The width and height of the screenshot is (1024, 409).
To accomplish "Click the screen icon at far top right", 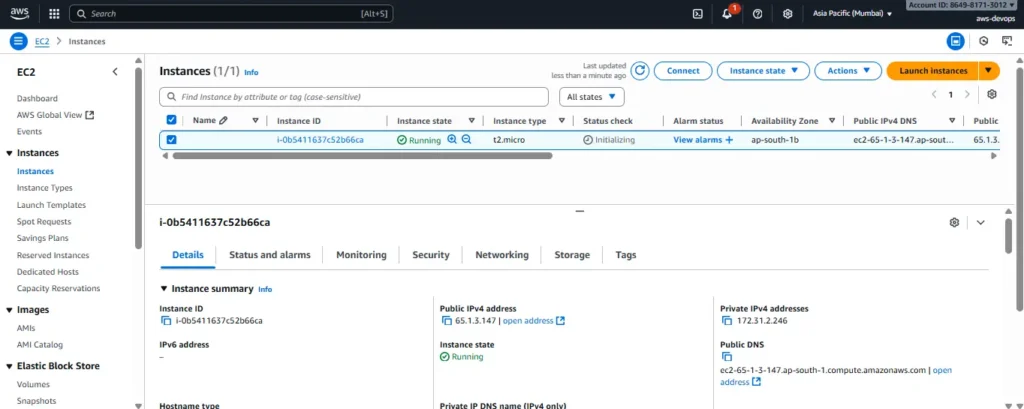I will pyautogui.click(x=1007, y=41).
